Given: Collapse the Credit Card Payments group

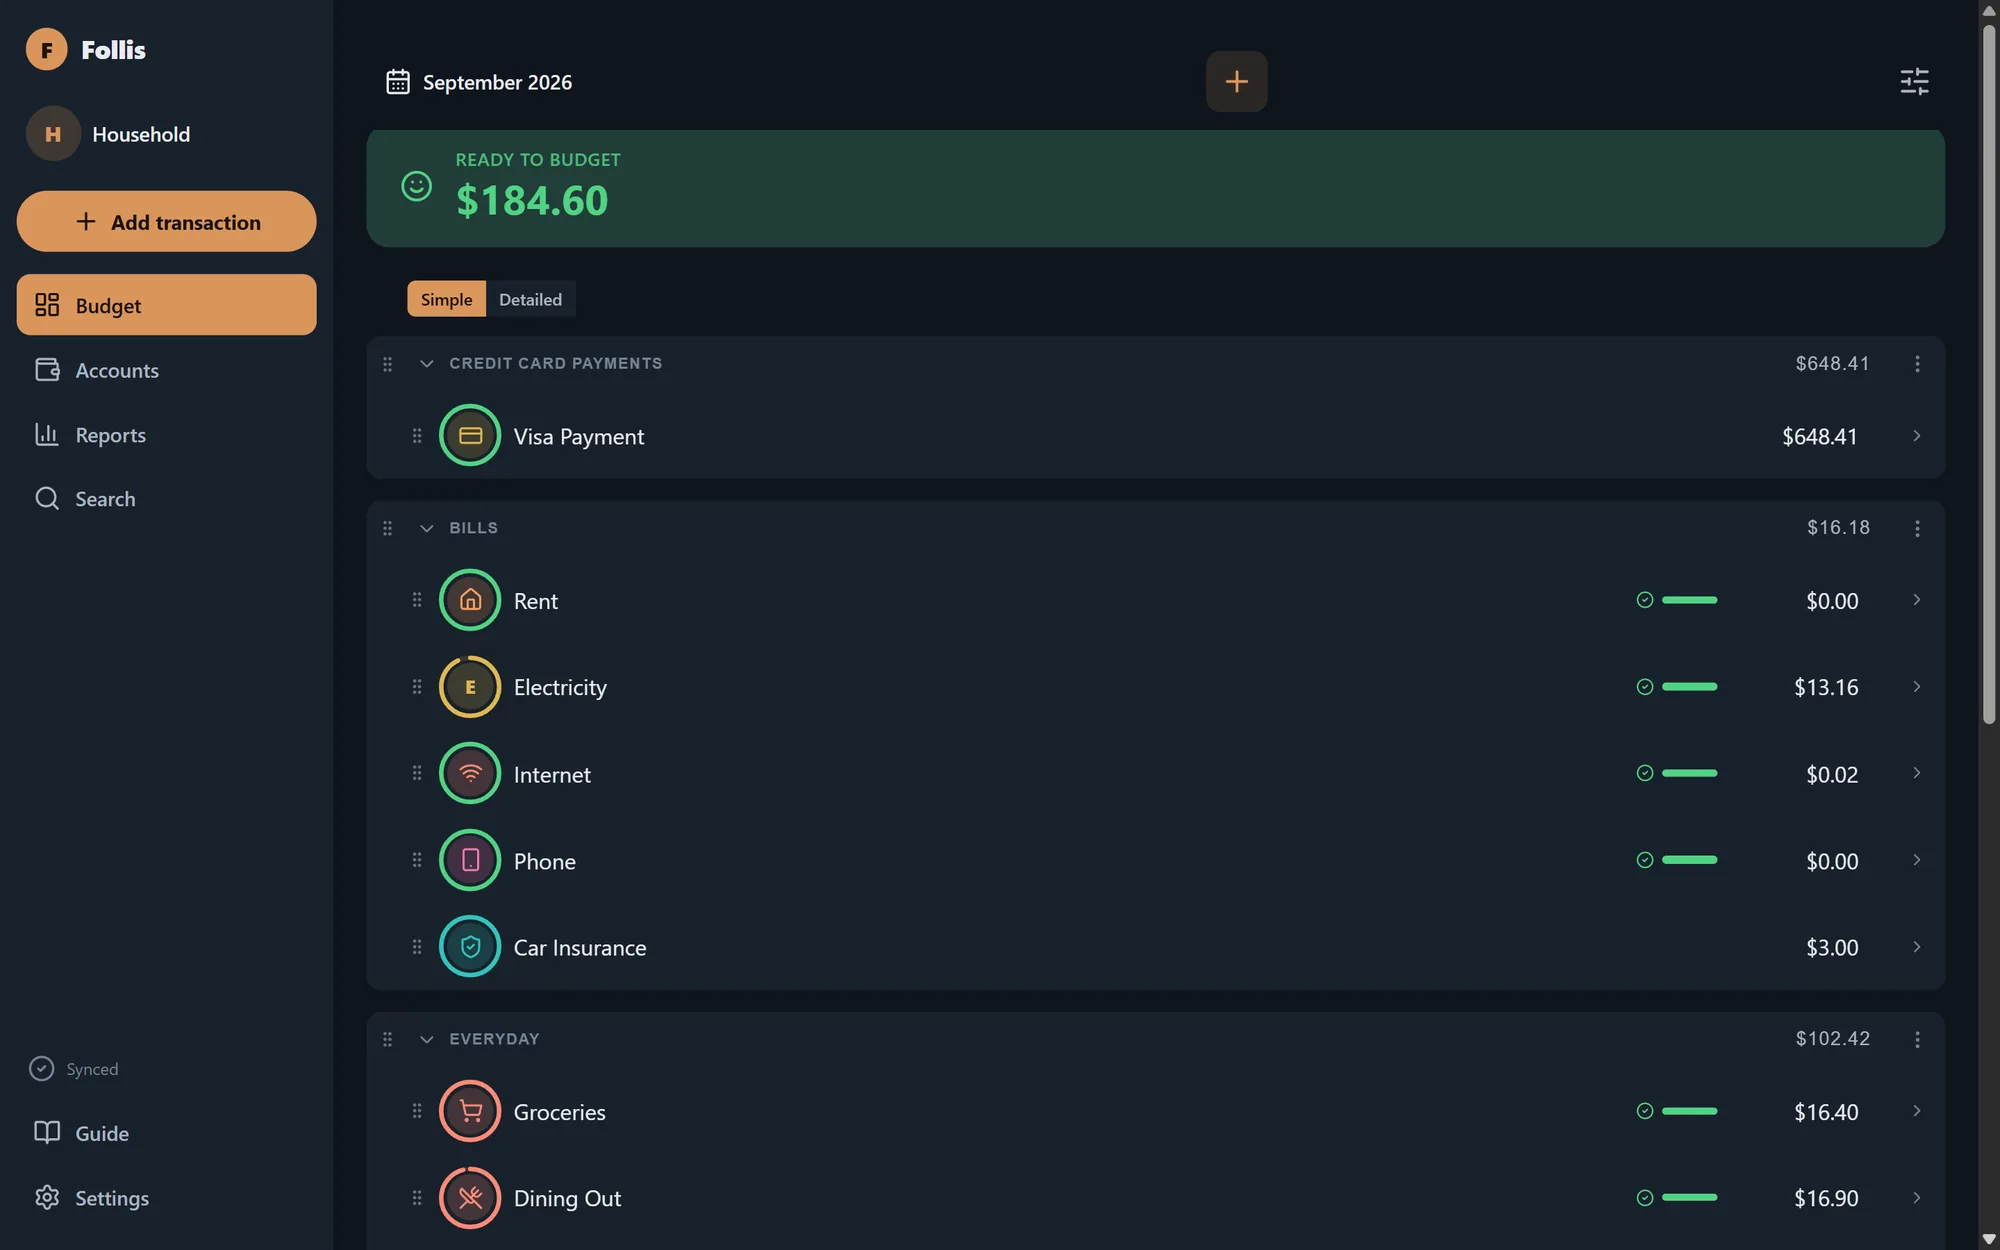Looking at the screenshot, I should click(427, 364).
